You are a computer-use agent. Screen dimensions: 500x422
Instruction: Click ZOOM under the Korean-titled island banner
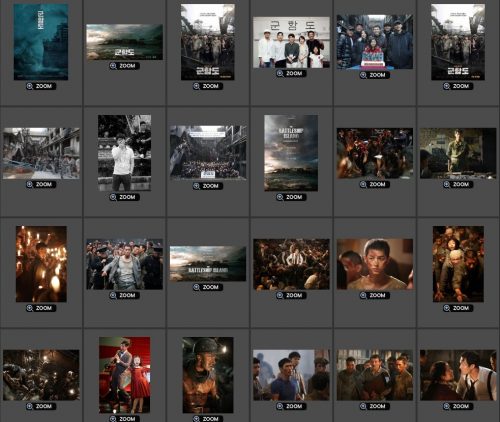[x=124, y=66]
